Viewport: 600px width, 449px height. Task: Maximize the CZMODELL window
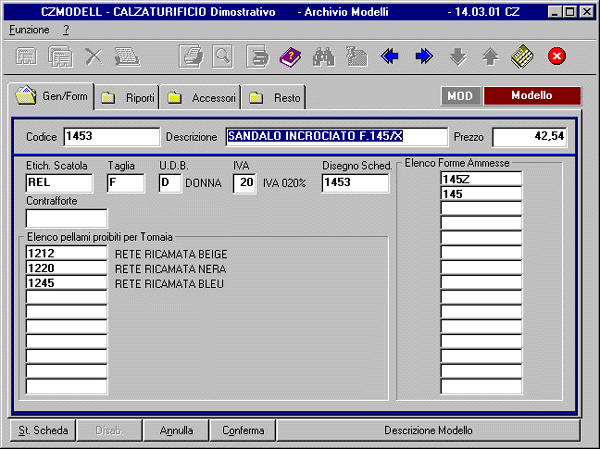(x=570, y=12)
